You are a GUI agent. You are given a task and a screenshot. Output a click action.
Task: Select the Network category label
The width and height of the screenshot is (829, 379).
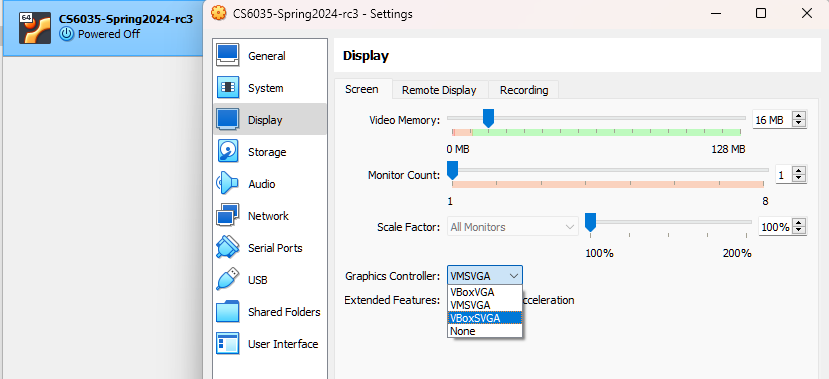pyautogui.click(x=268, y=216)
